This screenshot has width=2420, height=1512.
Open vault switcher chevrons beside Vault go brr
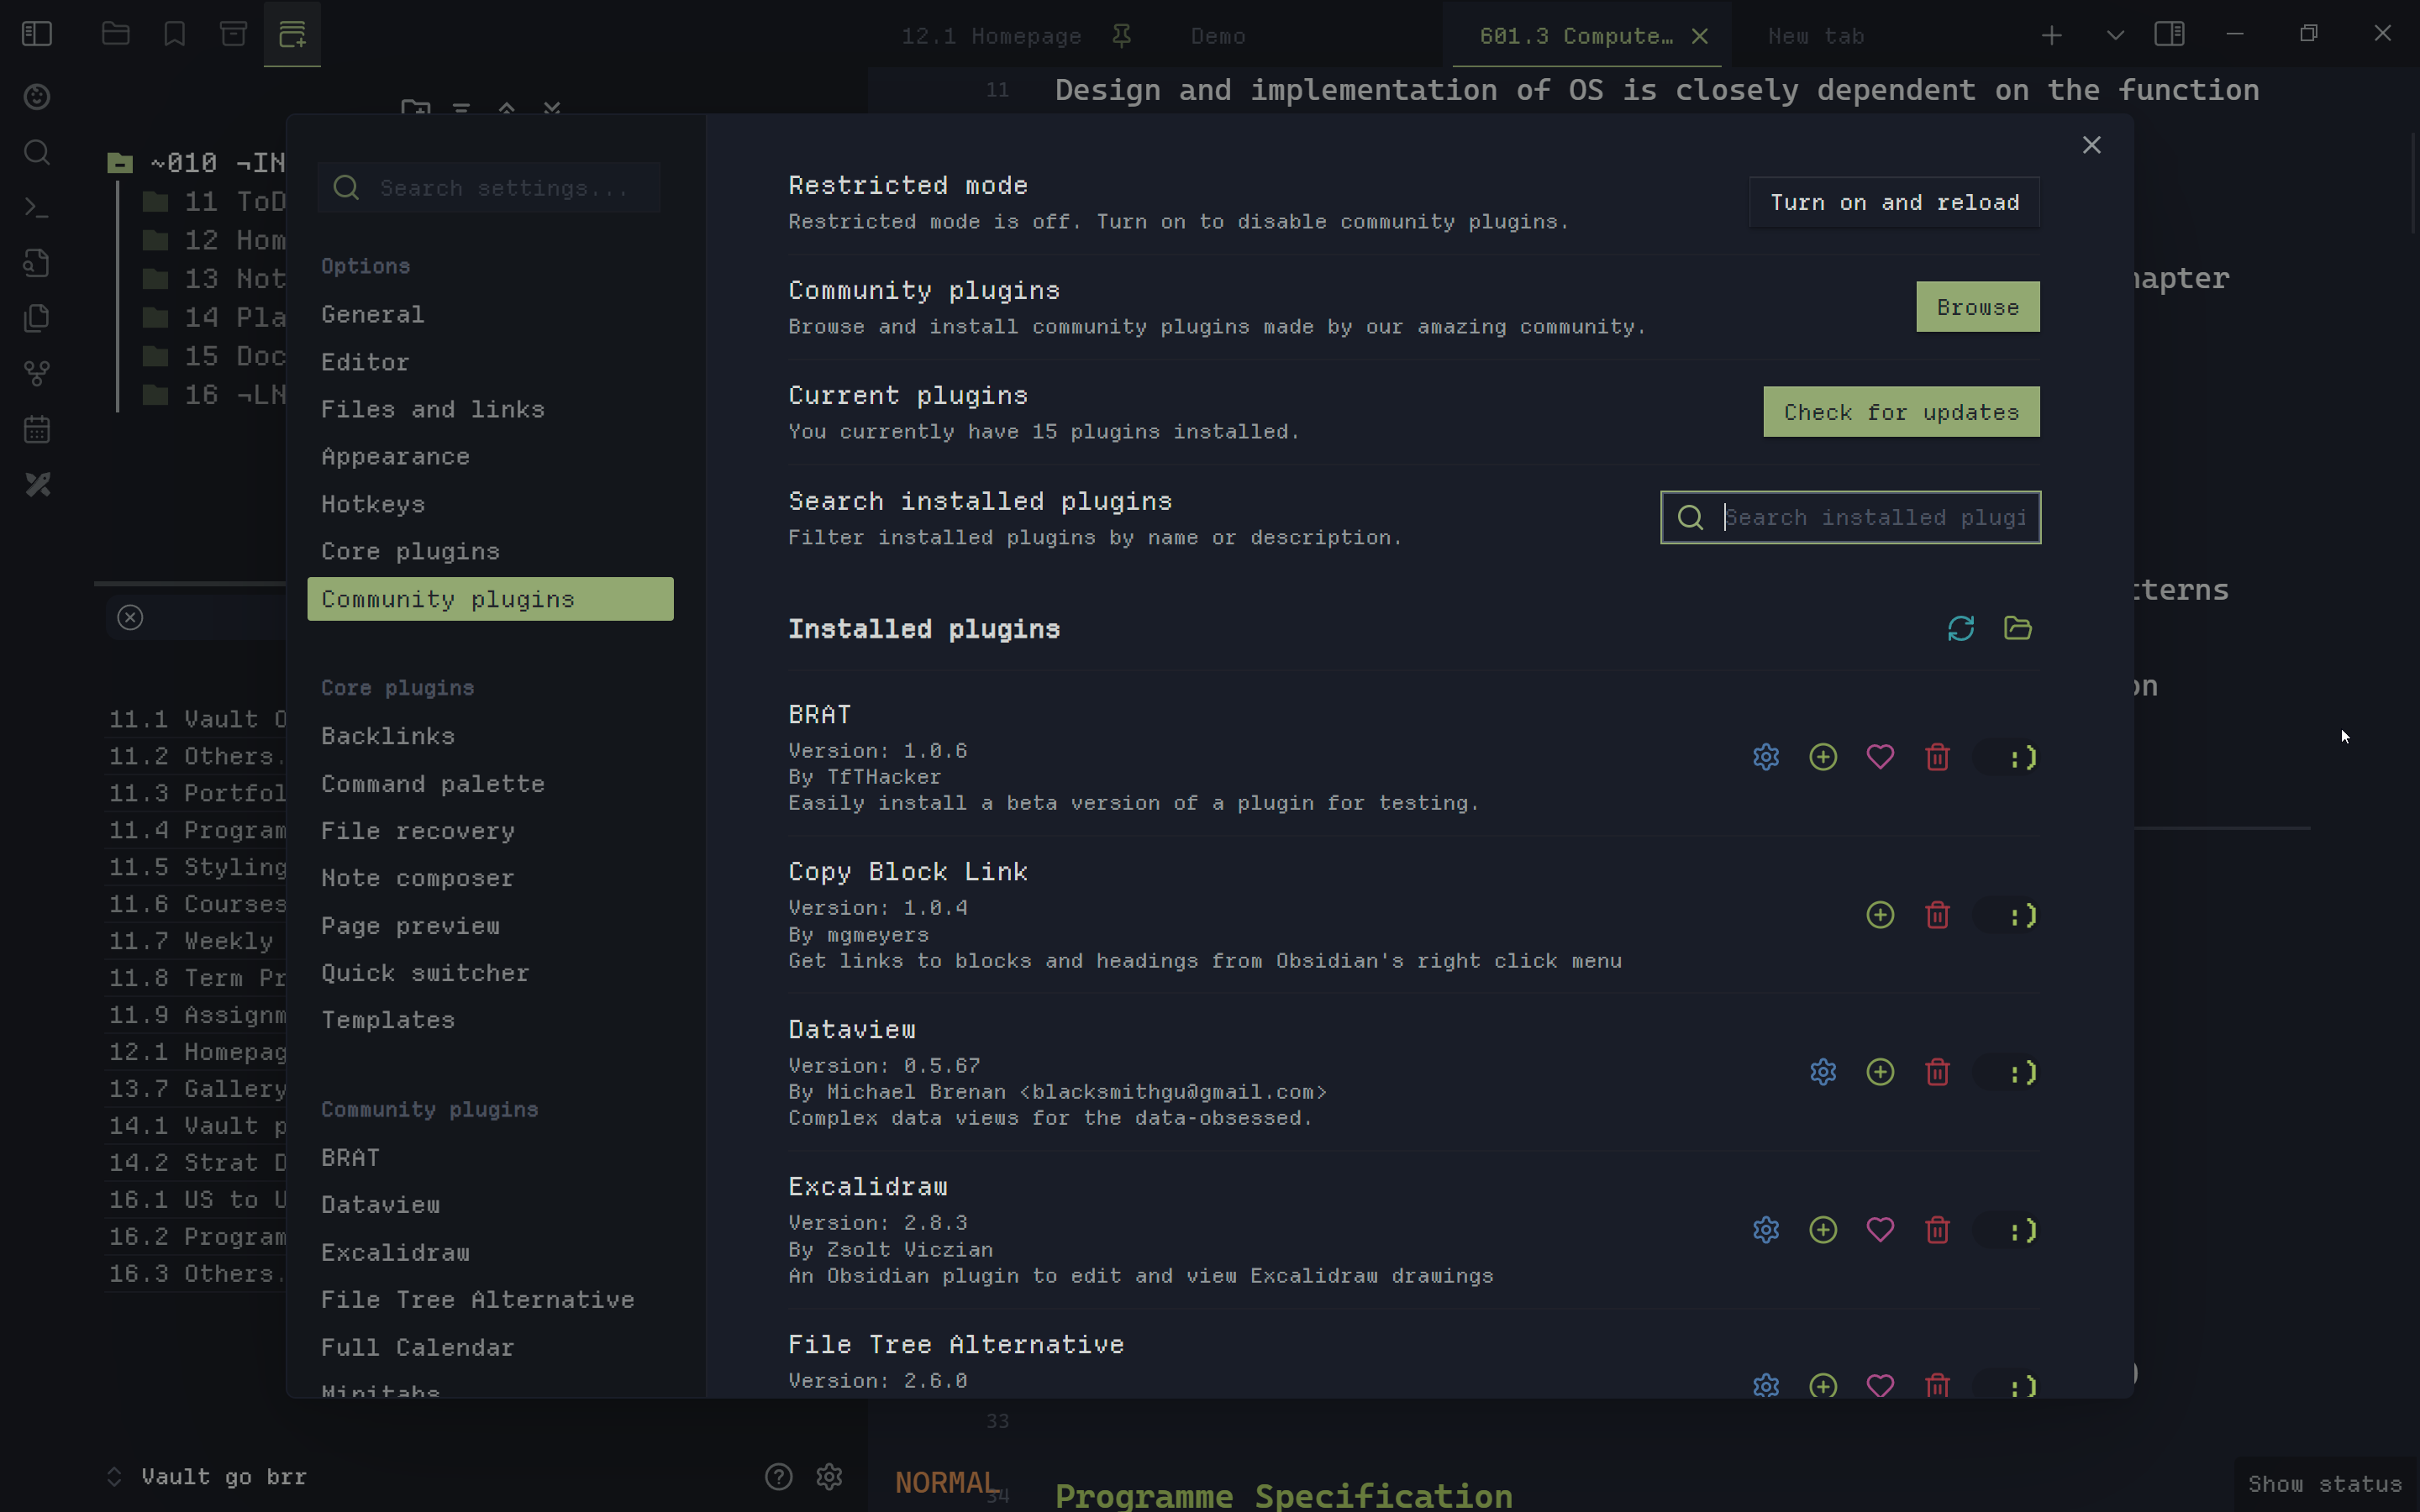(x=114, y=1476)
